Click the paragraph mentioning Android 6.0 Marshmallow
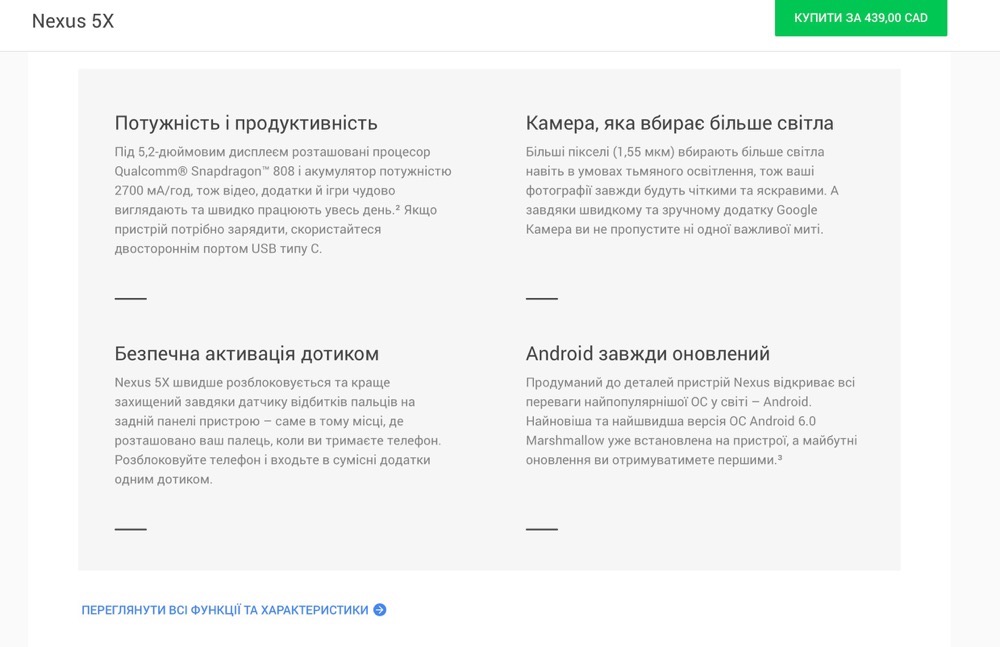The height and width of the screenshot is (647, 1000). coord(691,421)
